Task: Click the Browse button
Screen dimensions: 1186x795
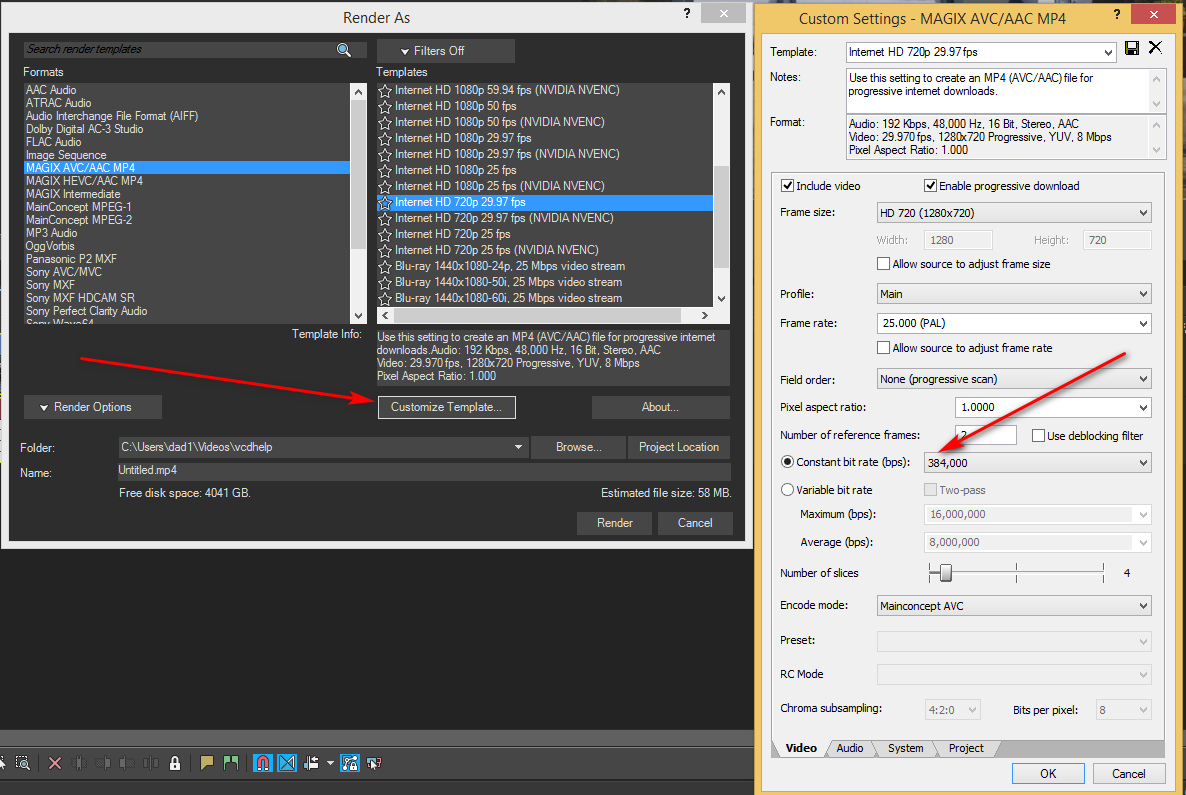Action: tap(579, 447)
